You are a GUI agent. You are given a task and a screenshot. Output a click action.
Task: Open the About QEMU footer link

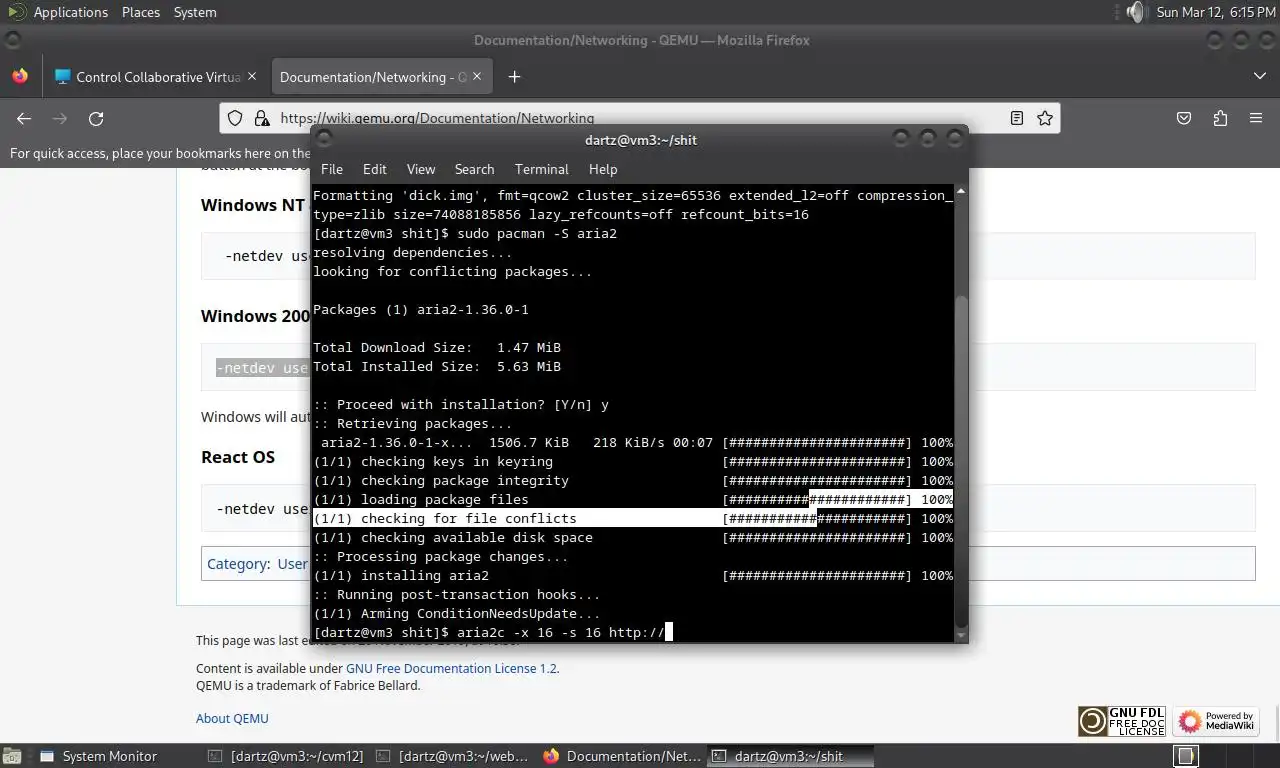point(232,718)
